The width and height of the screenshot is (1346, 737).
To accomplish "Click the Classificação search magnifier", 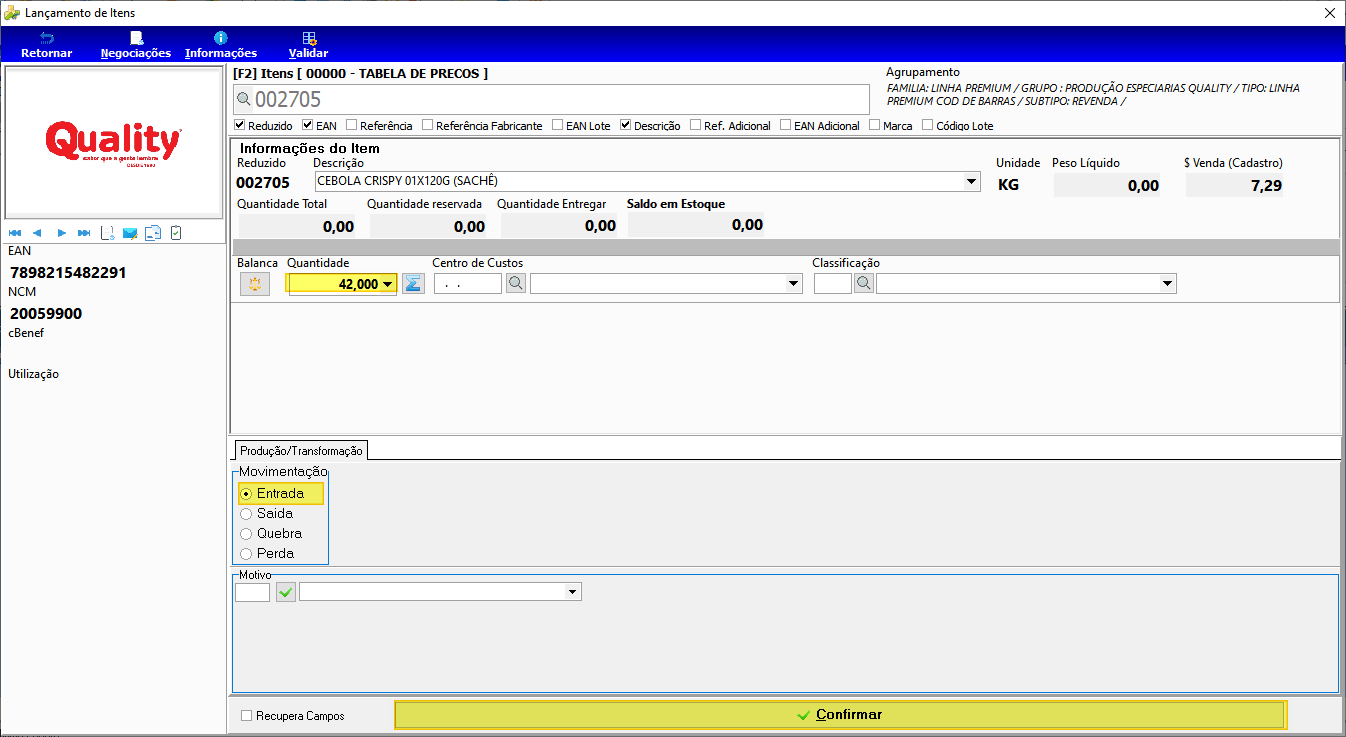I will [x=864, y=284].
